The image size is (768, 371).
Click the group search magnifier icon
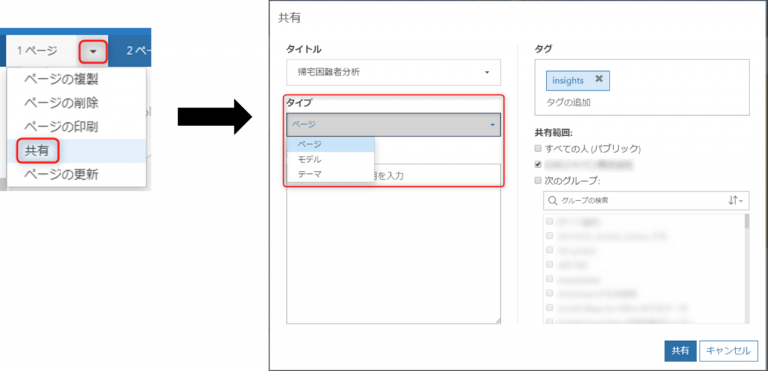click(x=553, y=200)
